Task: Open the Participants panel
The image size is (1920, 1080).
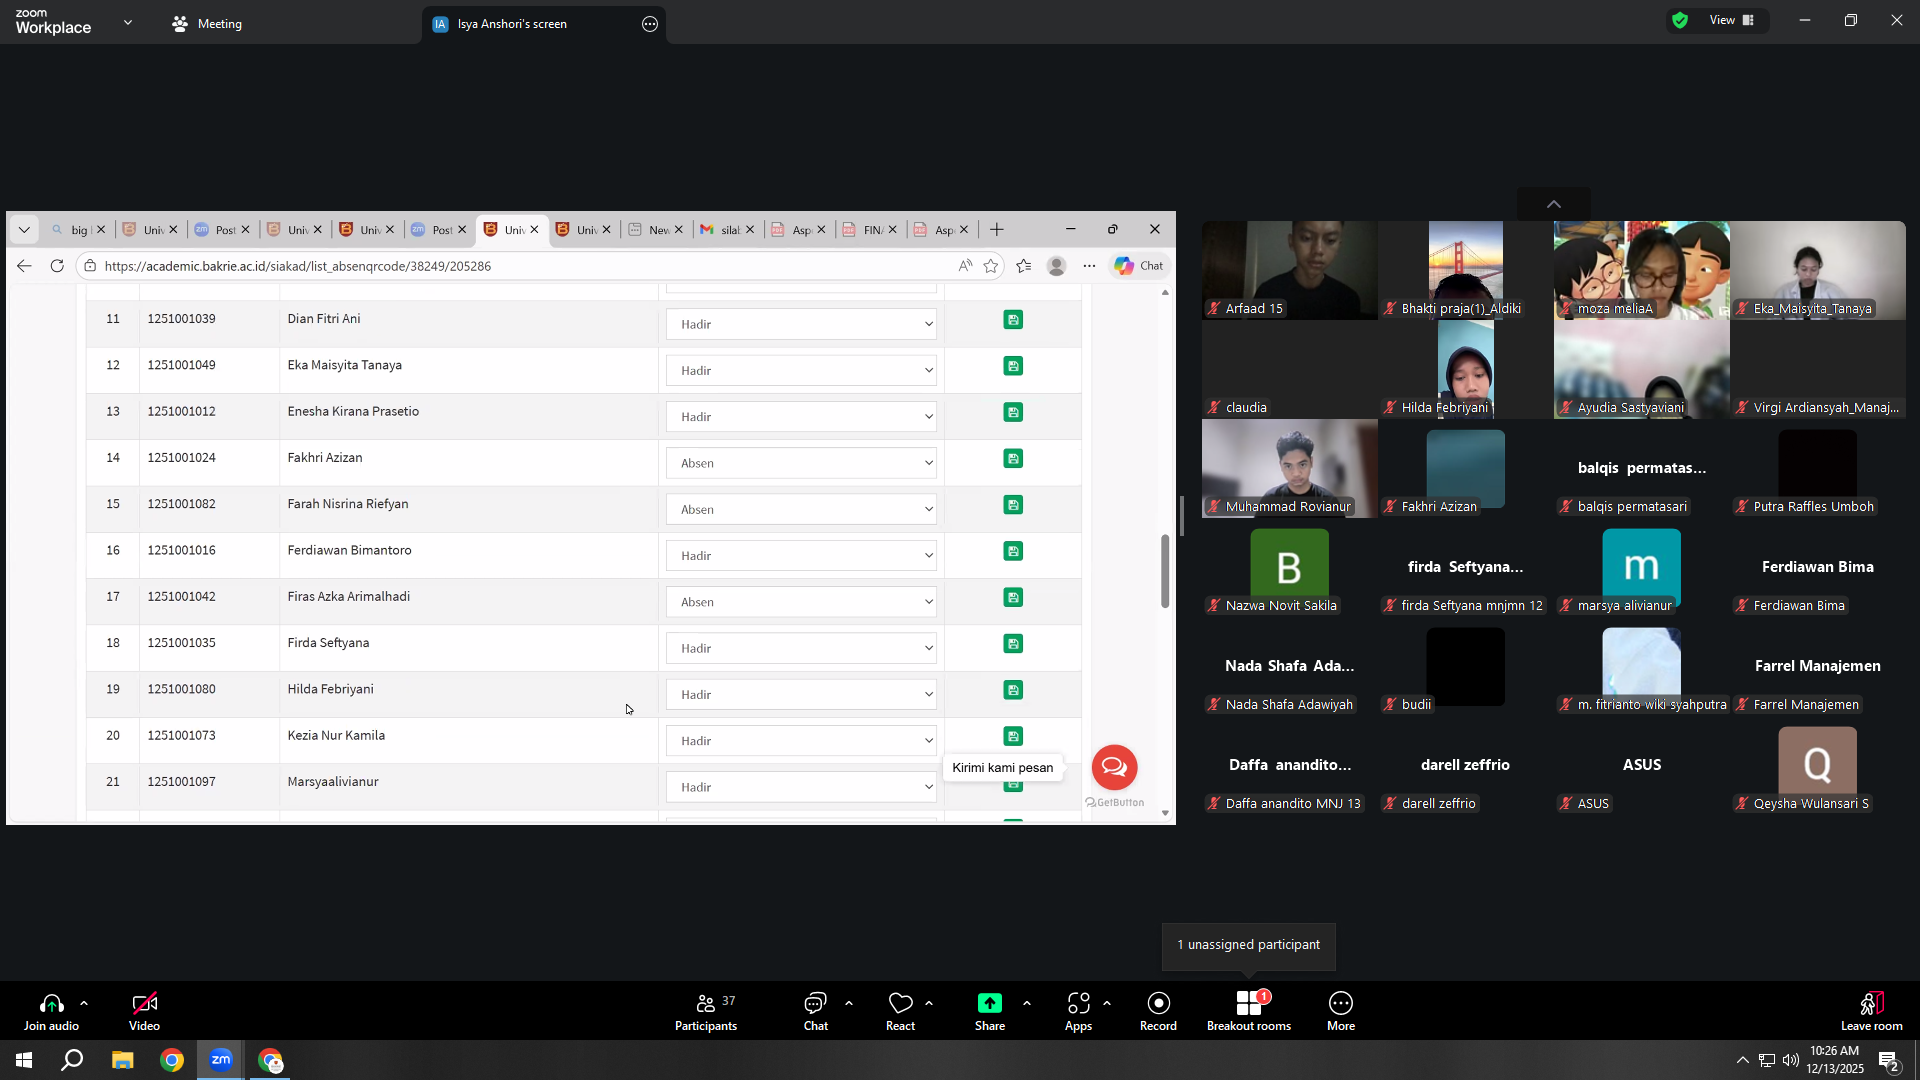Action: coord(706,1011)
